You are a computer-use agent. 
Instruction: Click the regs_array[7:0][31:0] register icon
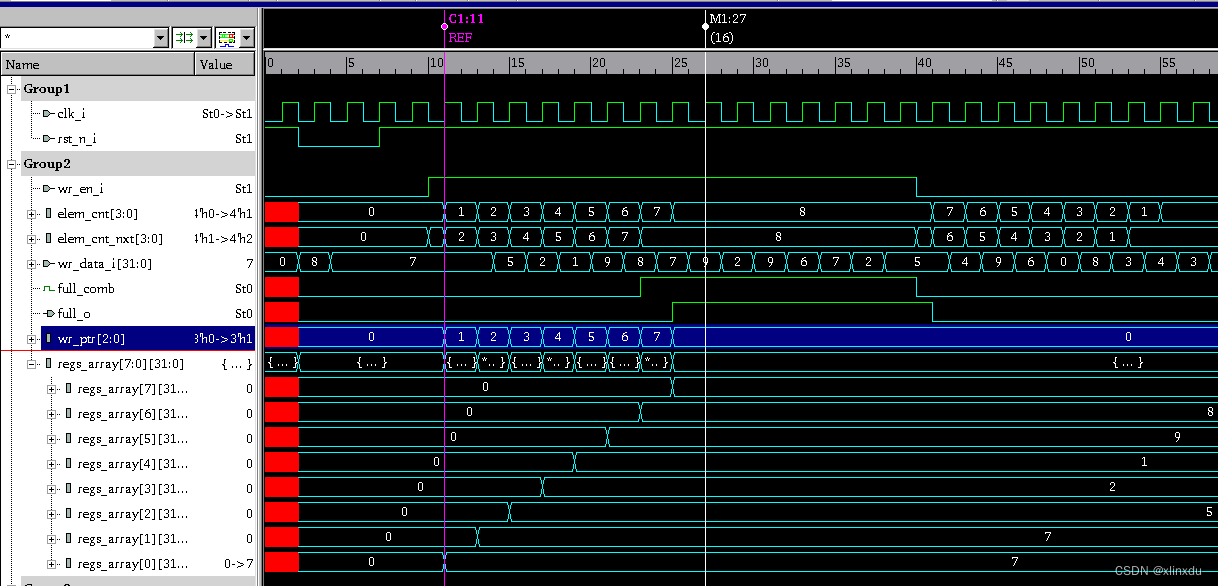[49, 364]
